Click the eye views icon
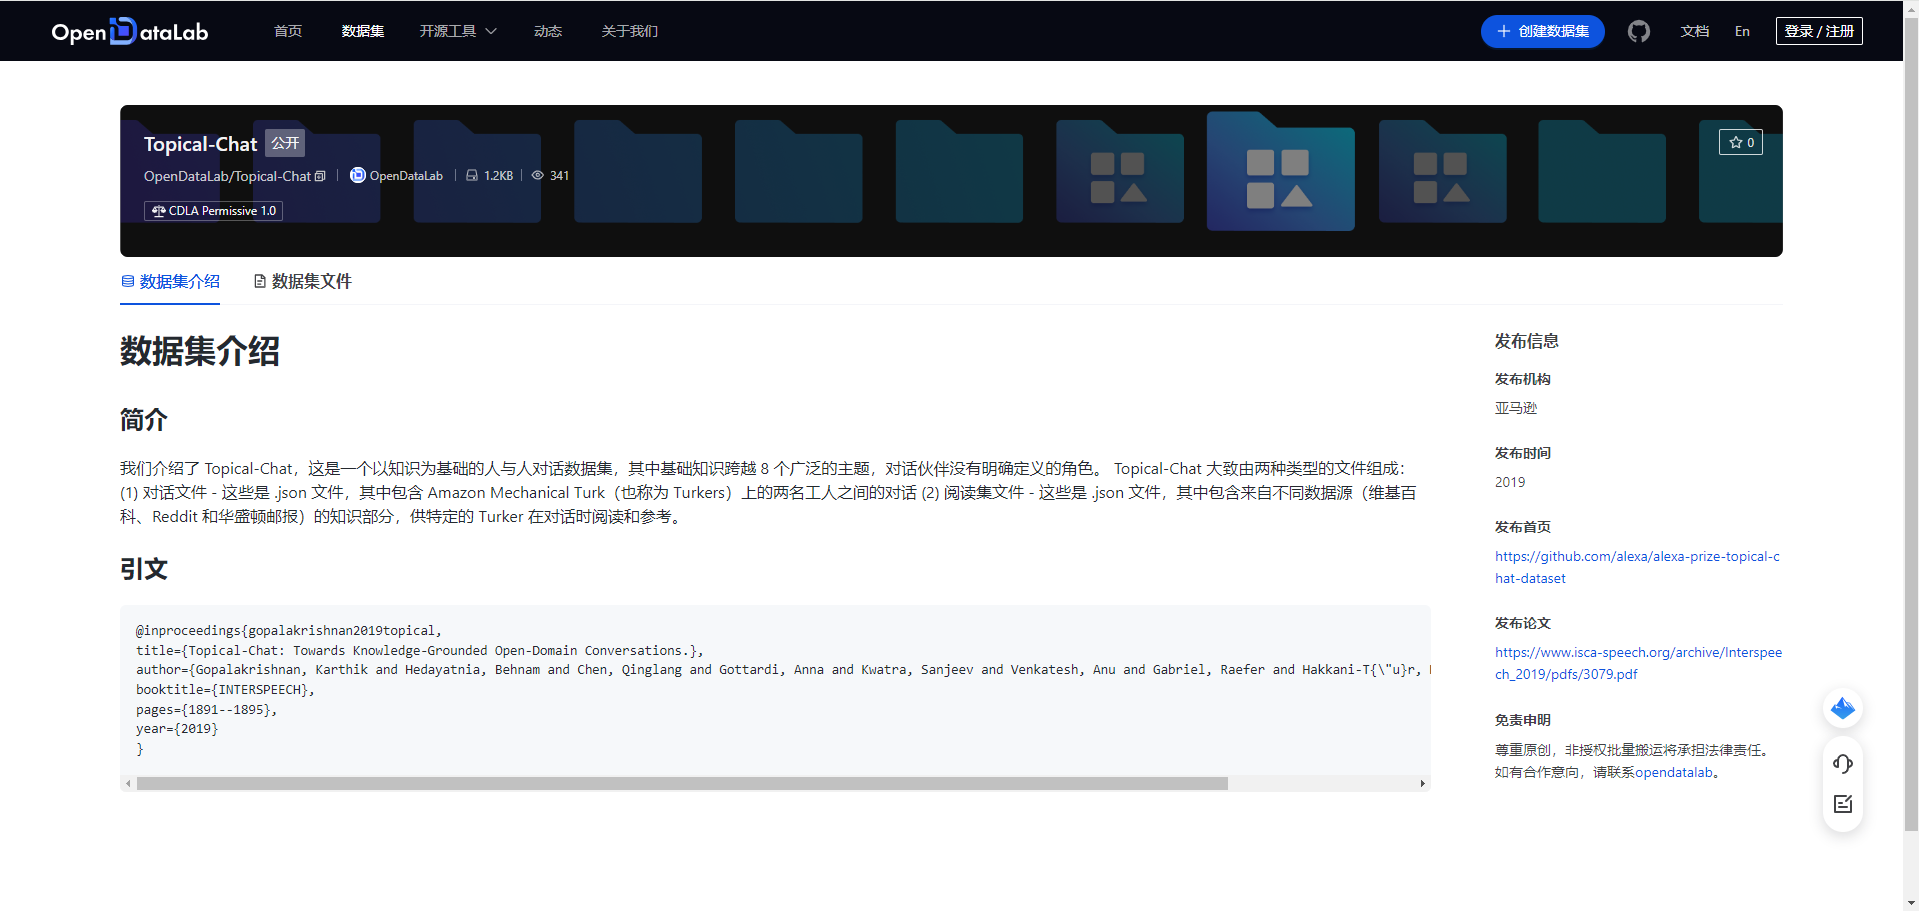Viewport: 1919px width, 911px height. point(537,175)
